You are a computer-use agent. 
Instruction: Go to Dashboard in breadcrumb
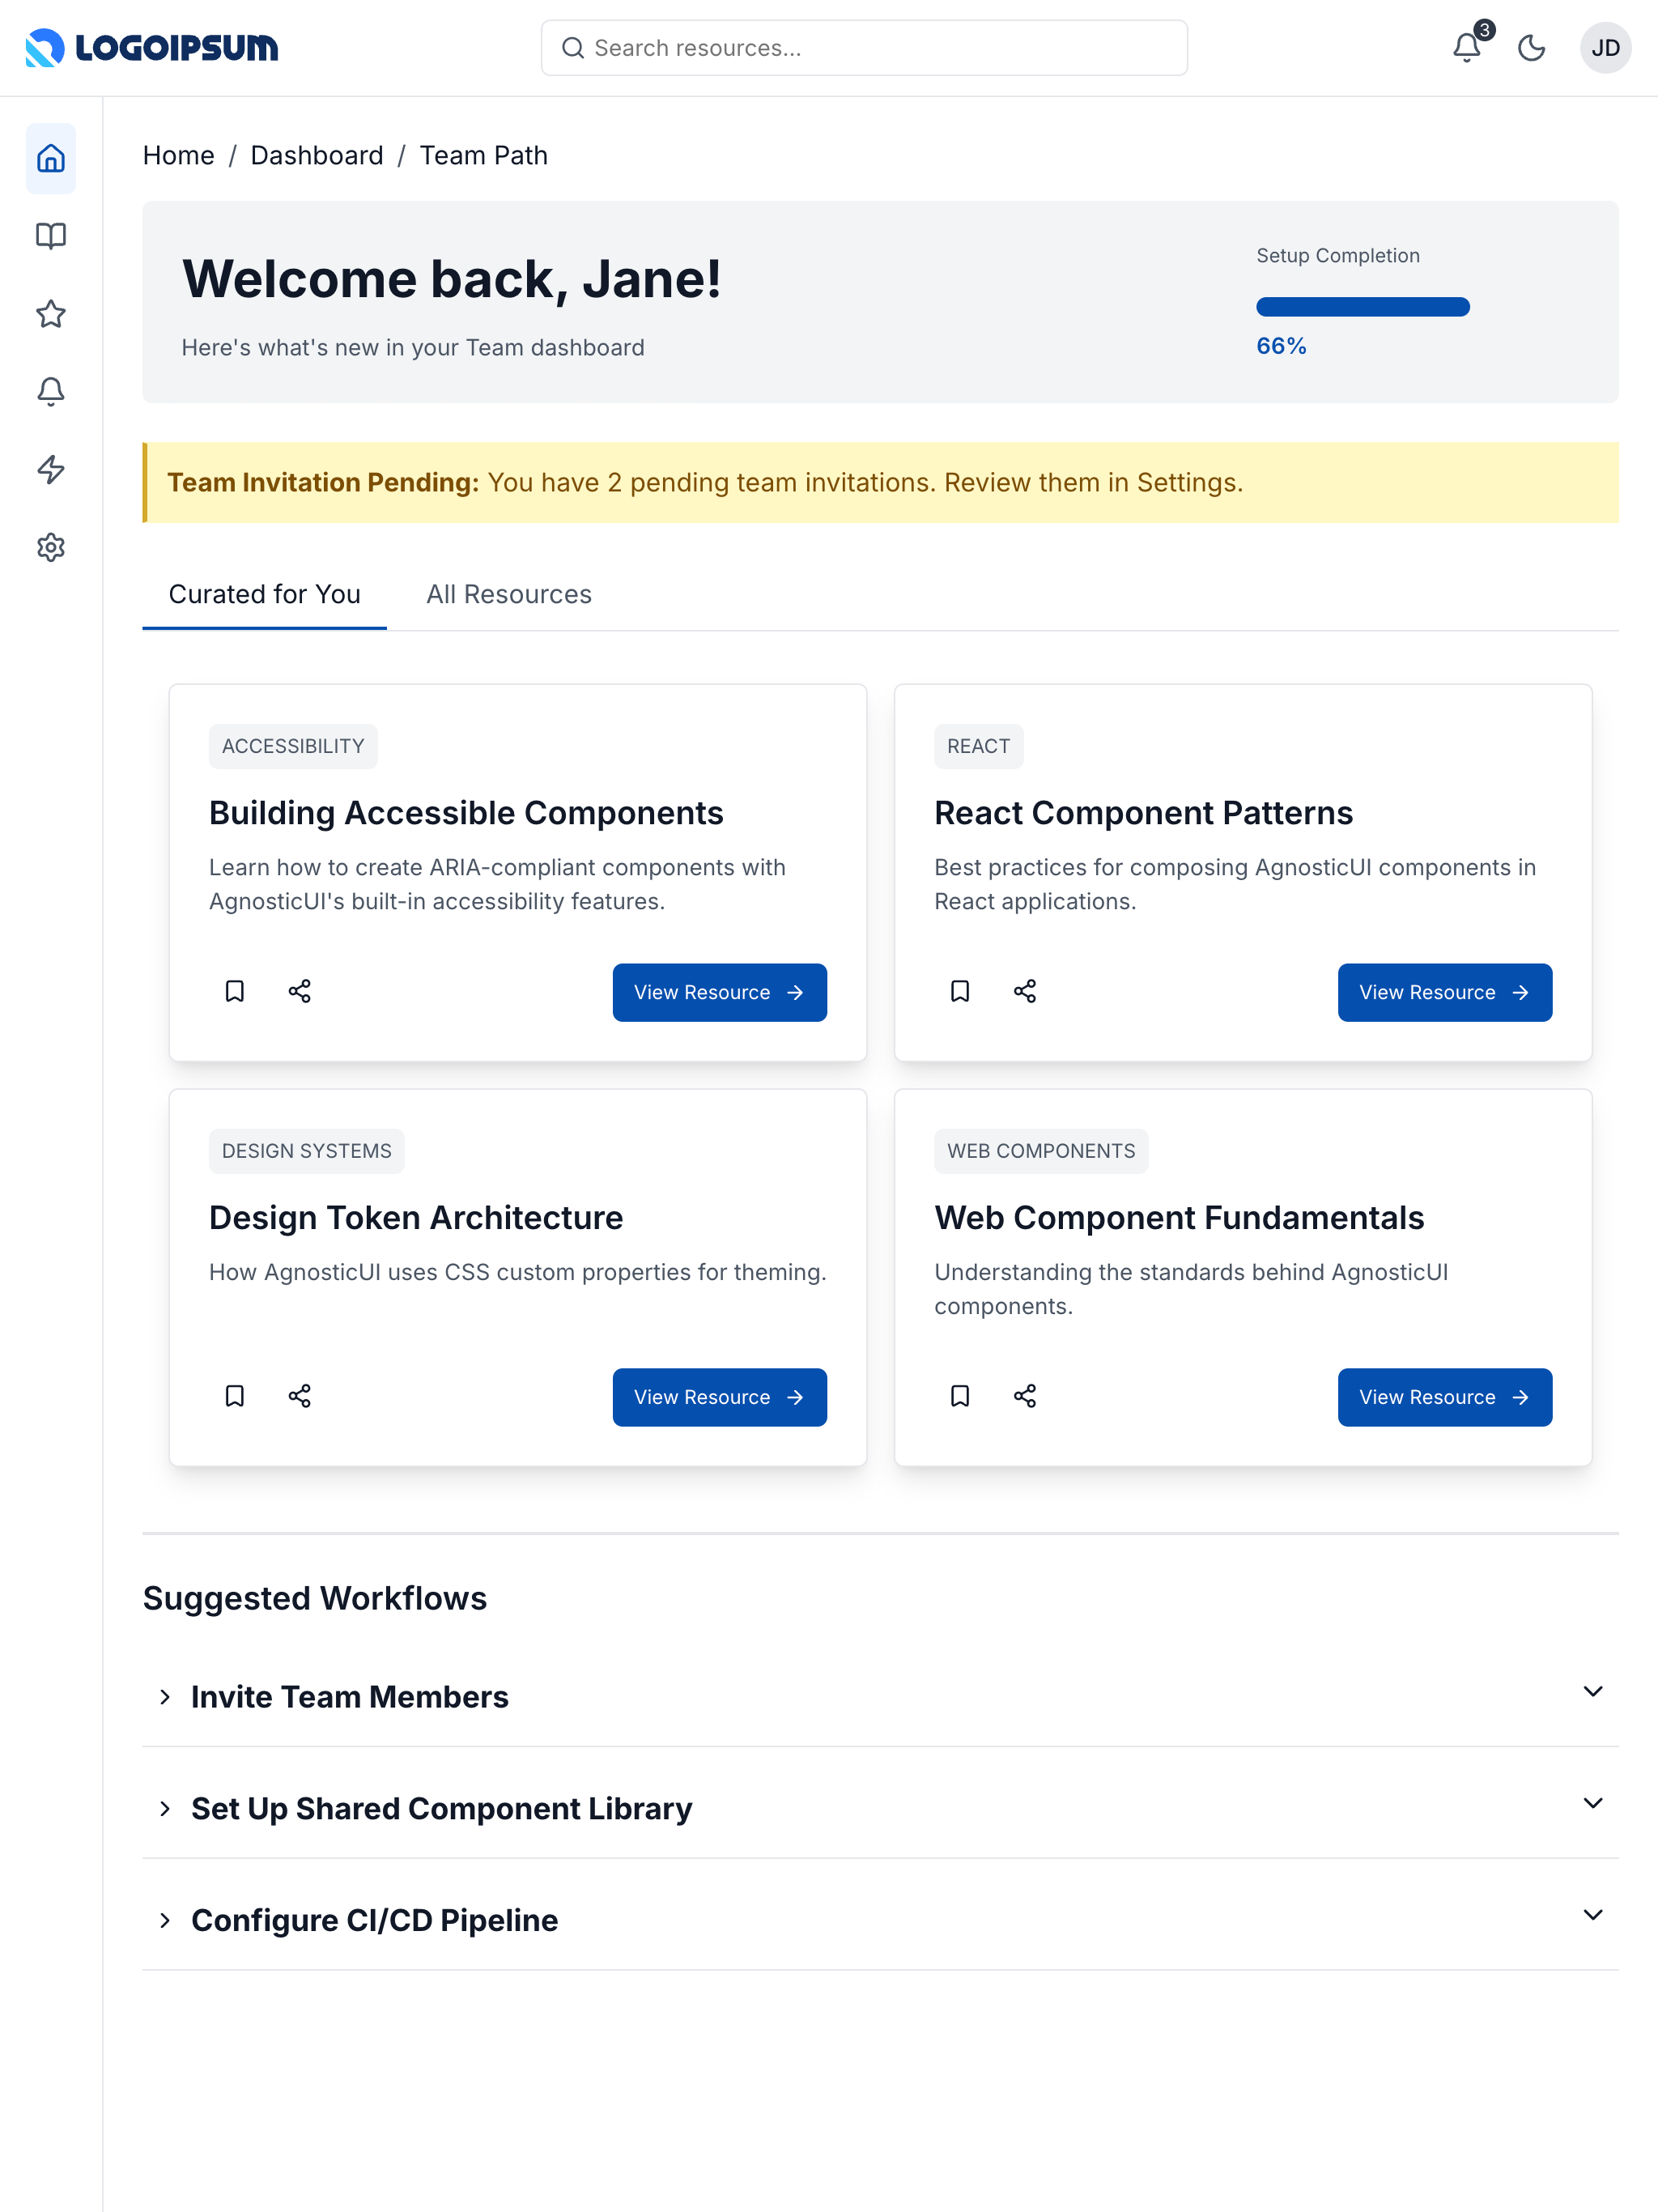pos(317,156)
